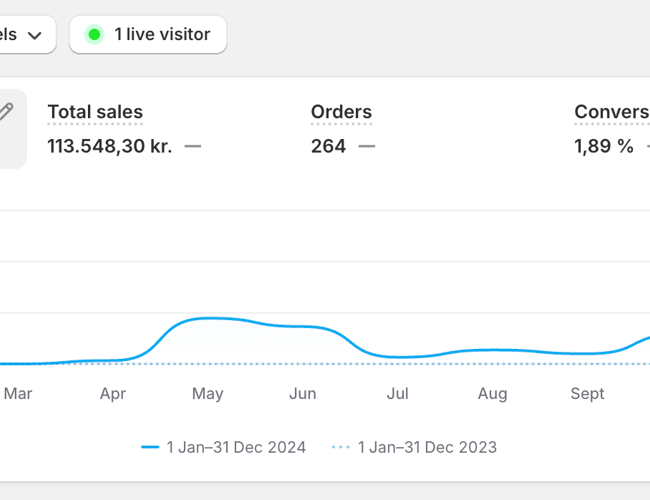Click the Sept label on the x-axis
This screenshot has height=500, width=650.
(587, 394)
